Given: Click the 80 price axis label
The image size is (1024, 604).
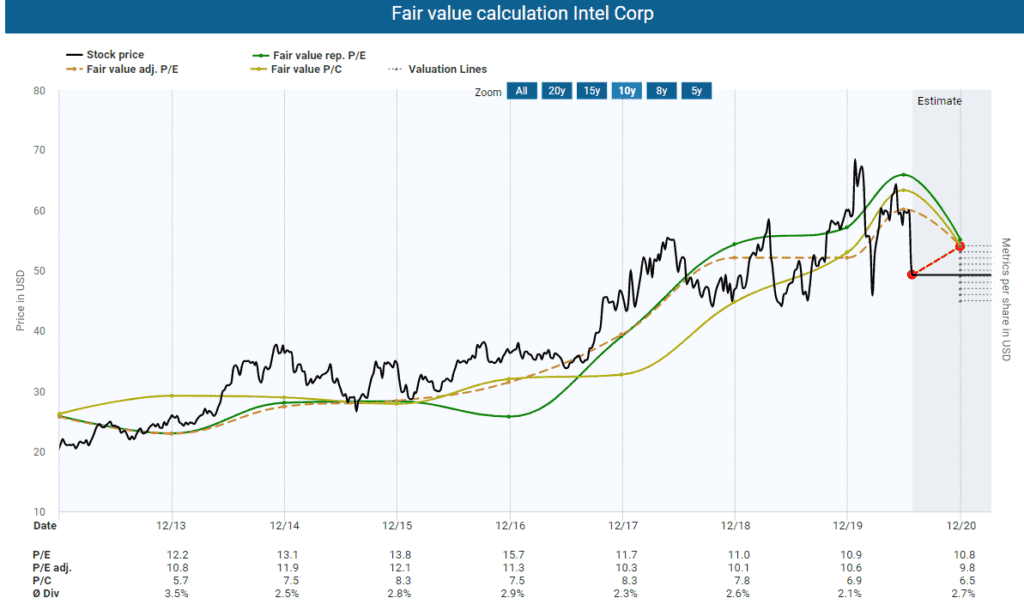Looking at the screenshot, I should pyautogui.click(x=39, y=91).
